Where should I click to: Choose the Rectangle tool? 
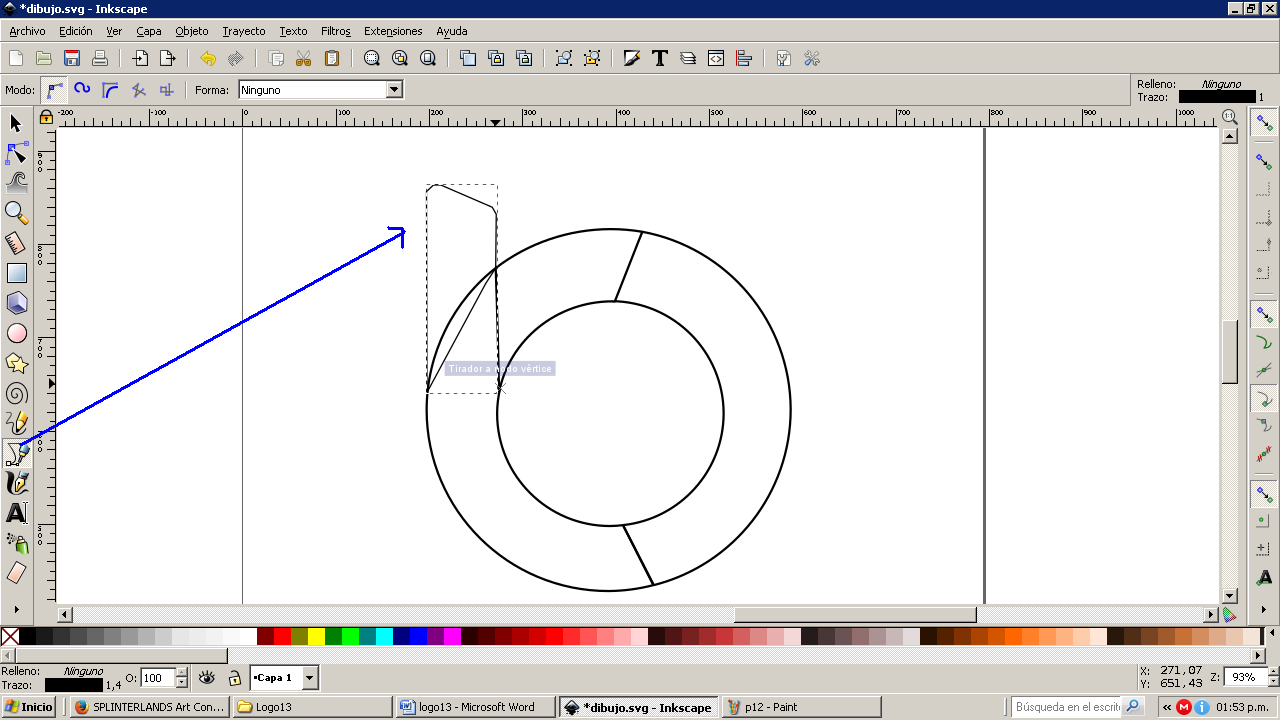[x=16, y=273]
